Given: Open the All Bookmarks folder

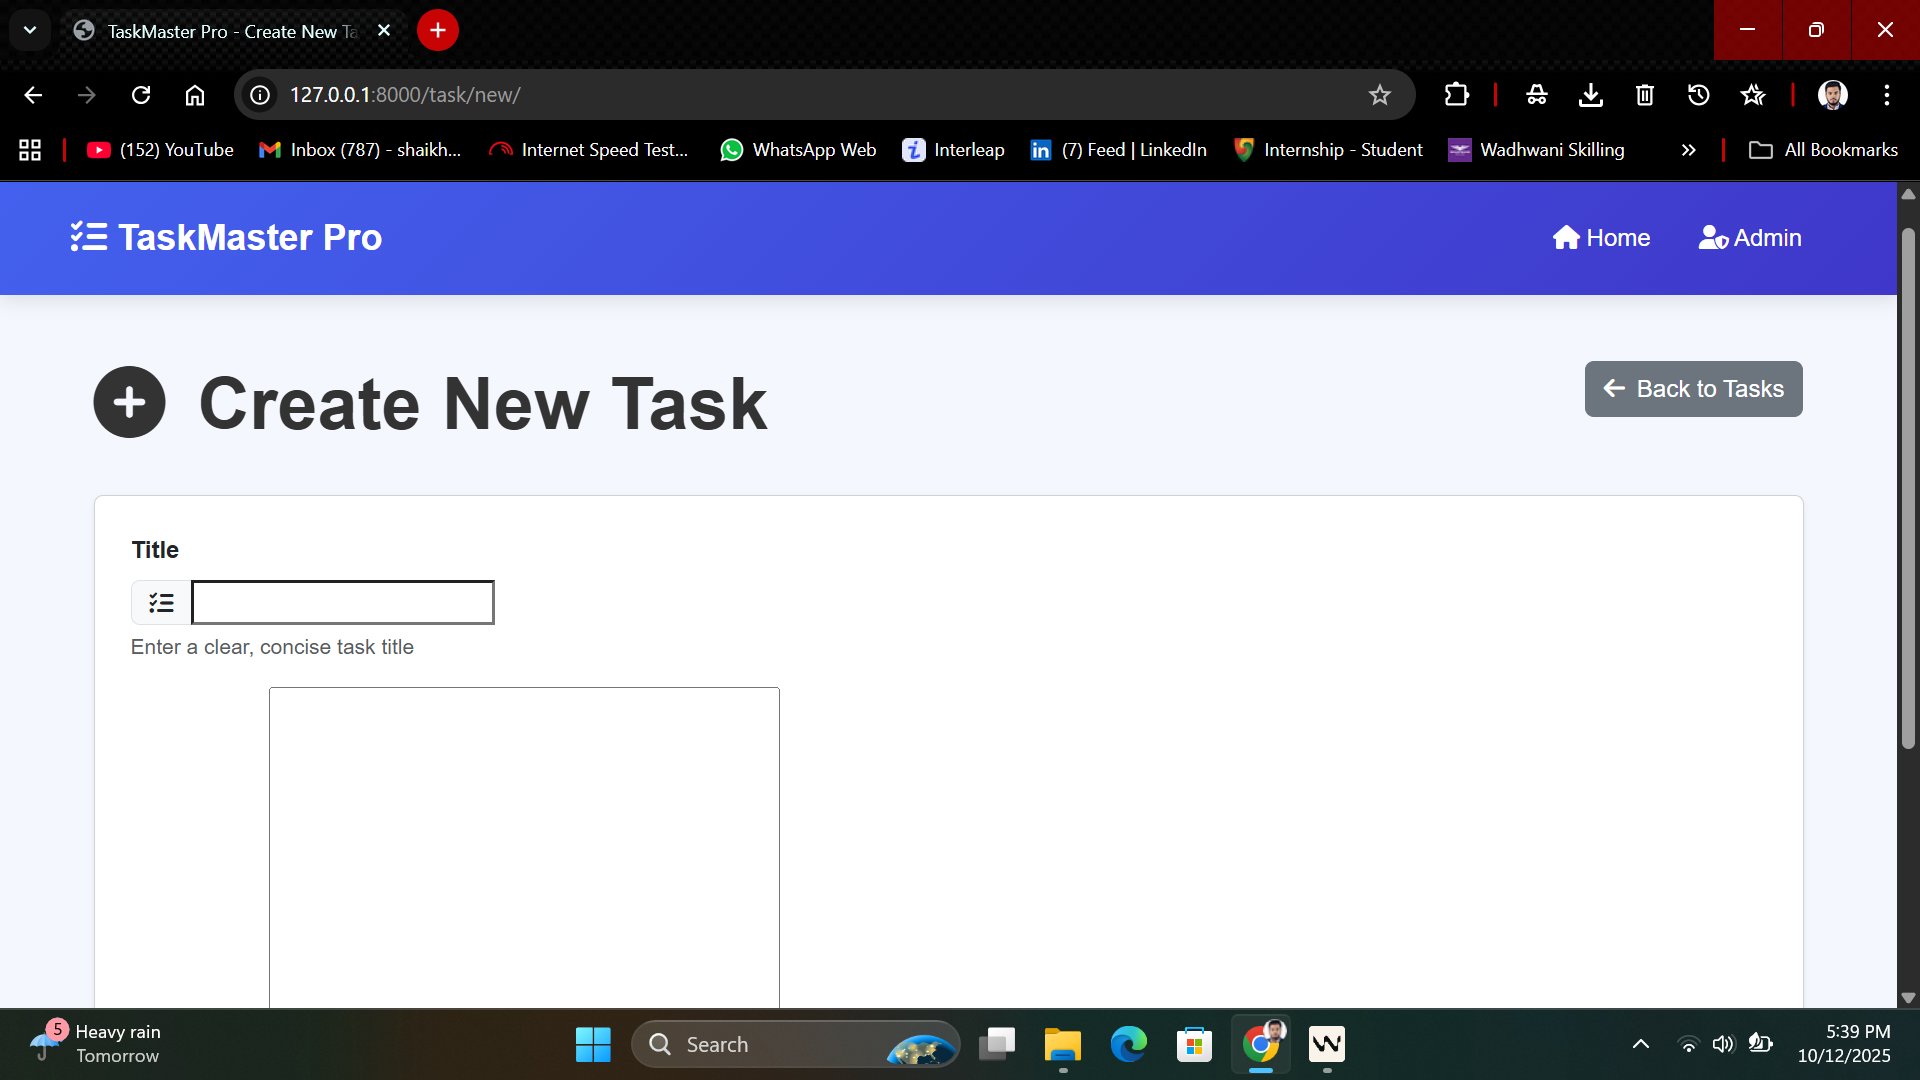Looking at the screenshot, I should pos(1823,150).
